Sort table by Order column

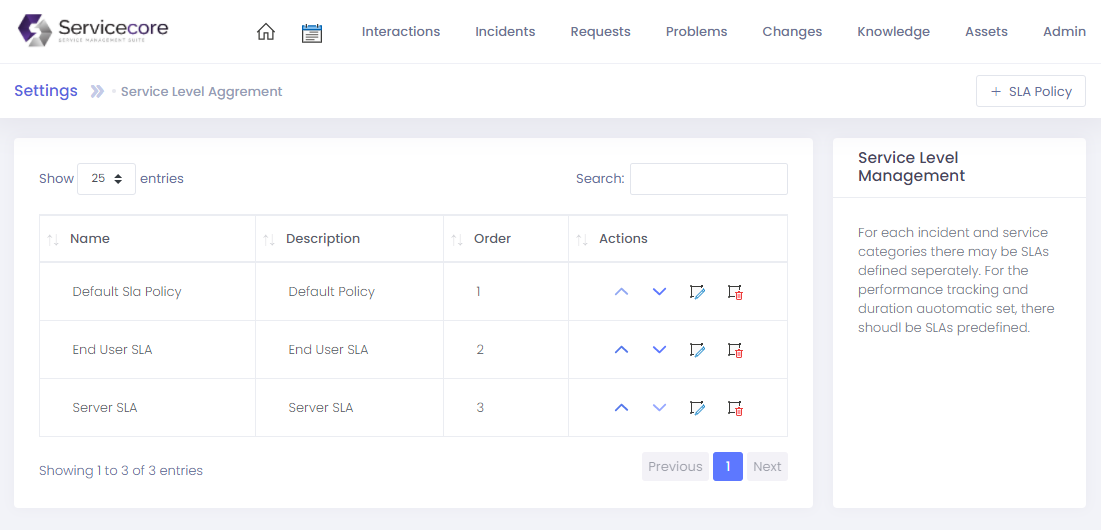pos(492,239)
